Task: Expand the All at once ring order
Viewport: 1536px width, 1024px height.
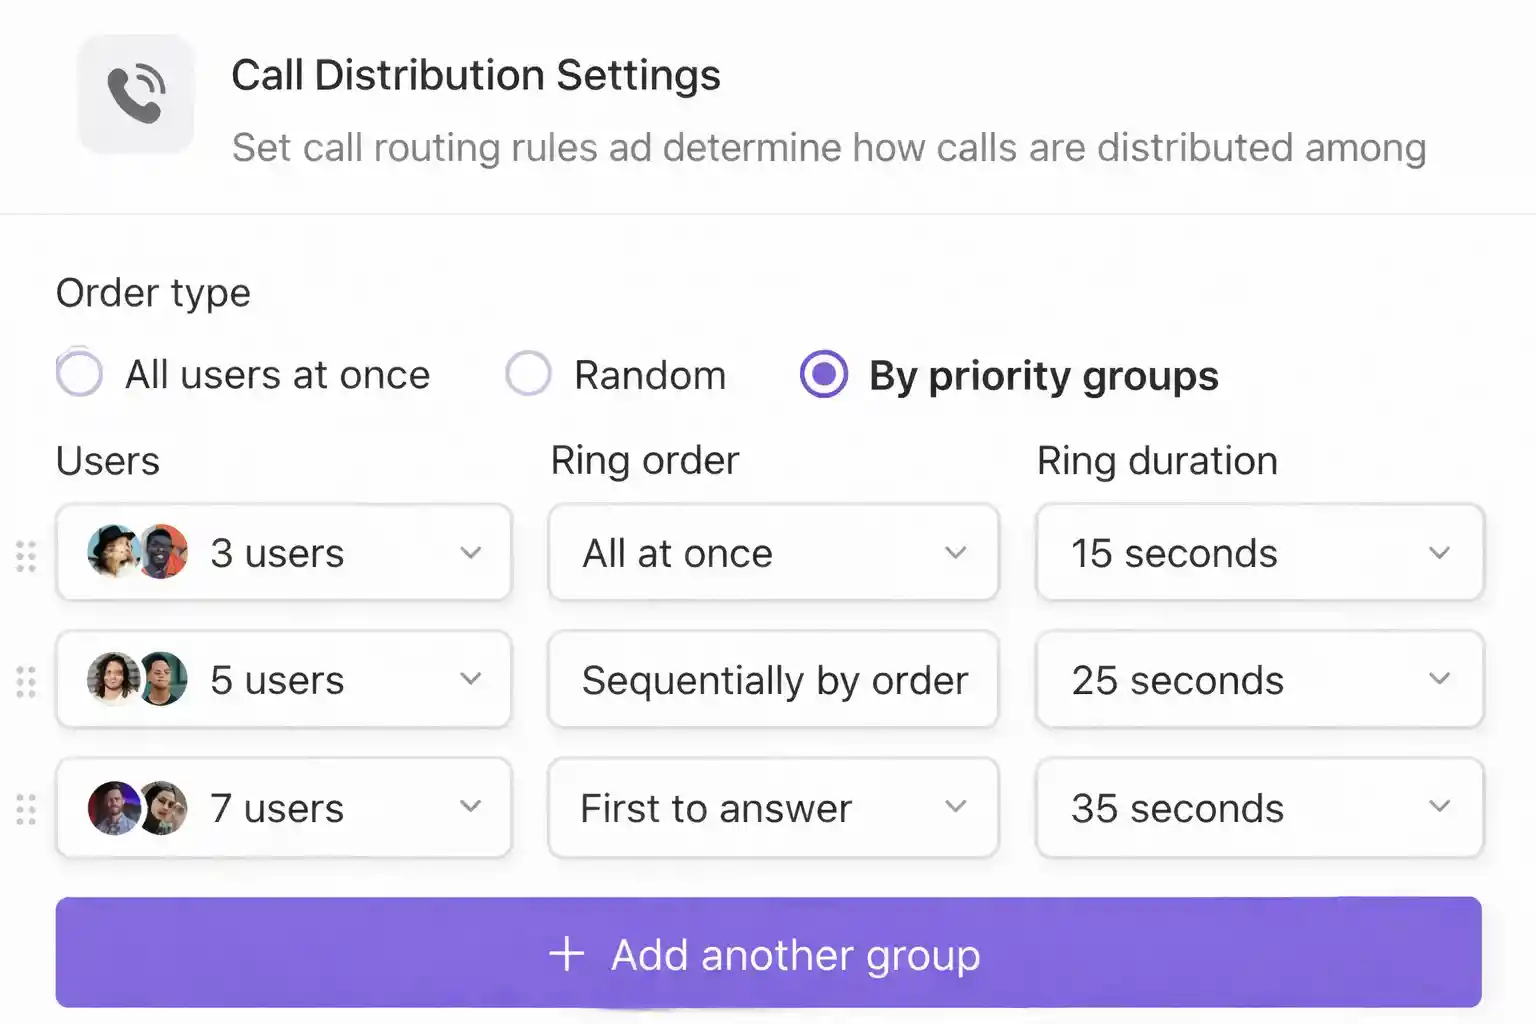Action: coord(773,552)
